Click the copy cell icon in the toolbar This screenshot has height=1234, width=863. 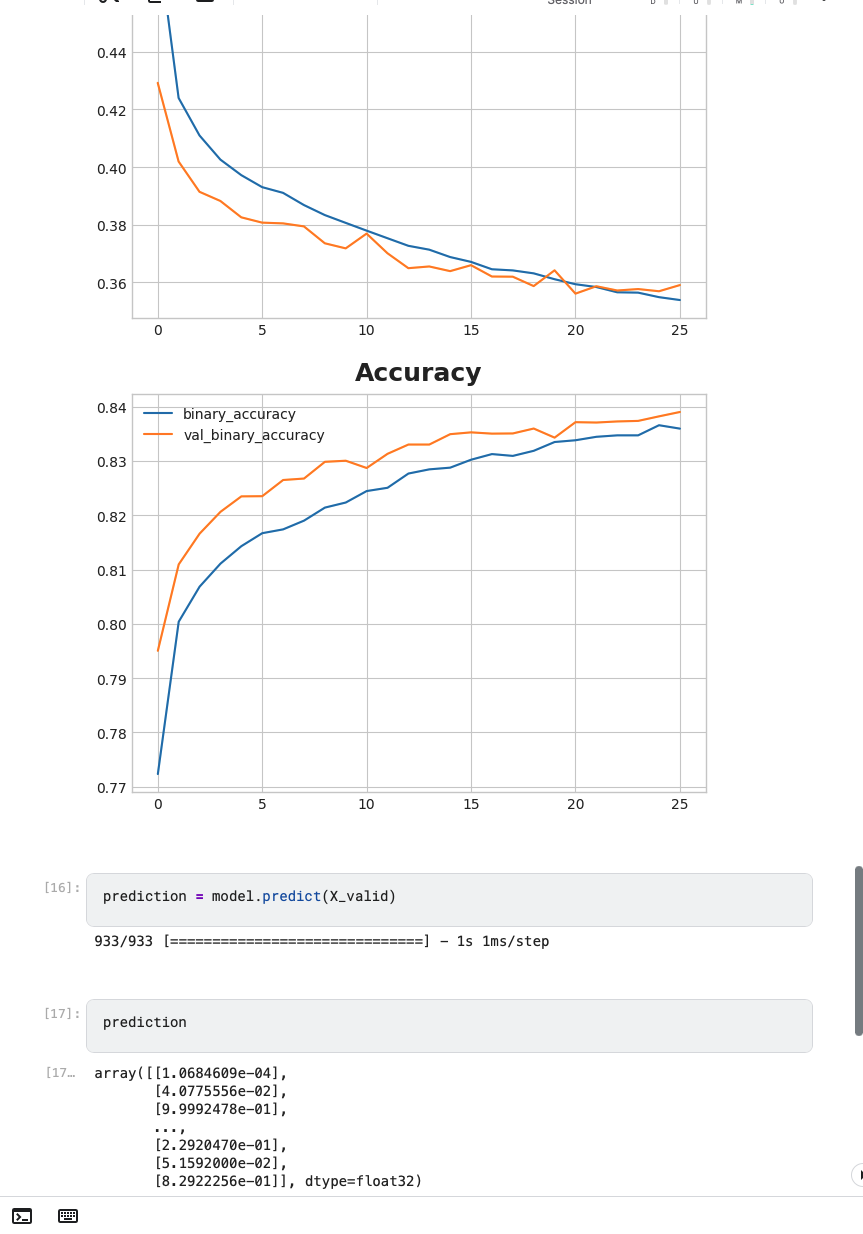[x=152, y=3]
